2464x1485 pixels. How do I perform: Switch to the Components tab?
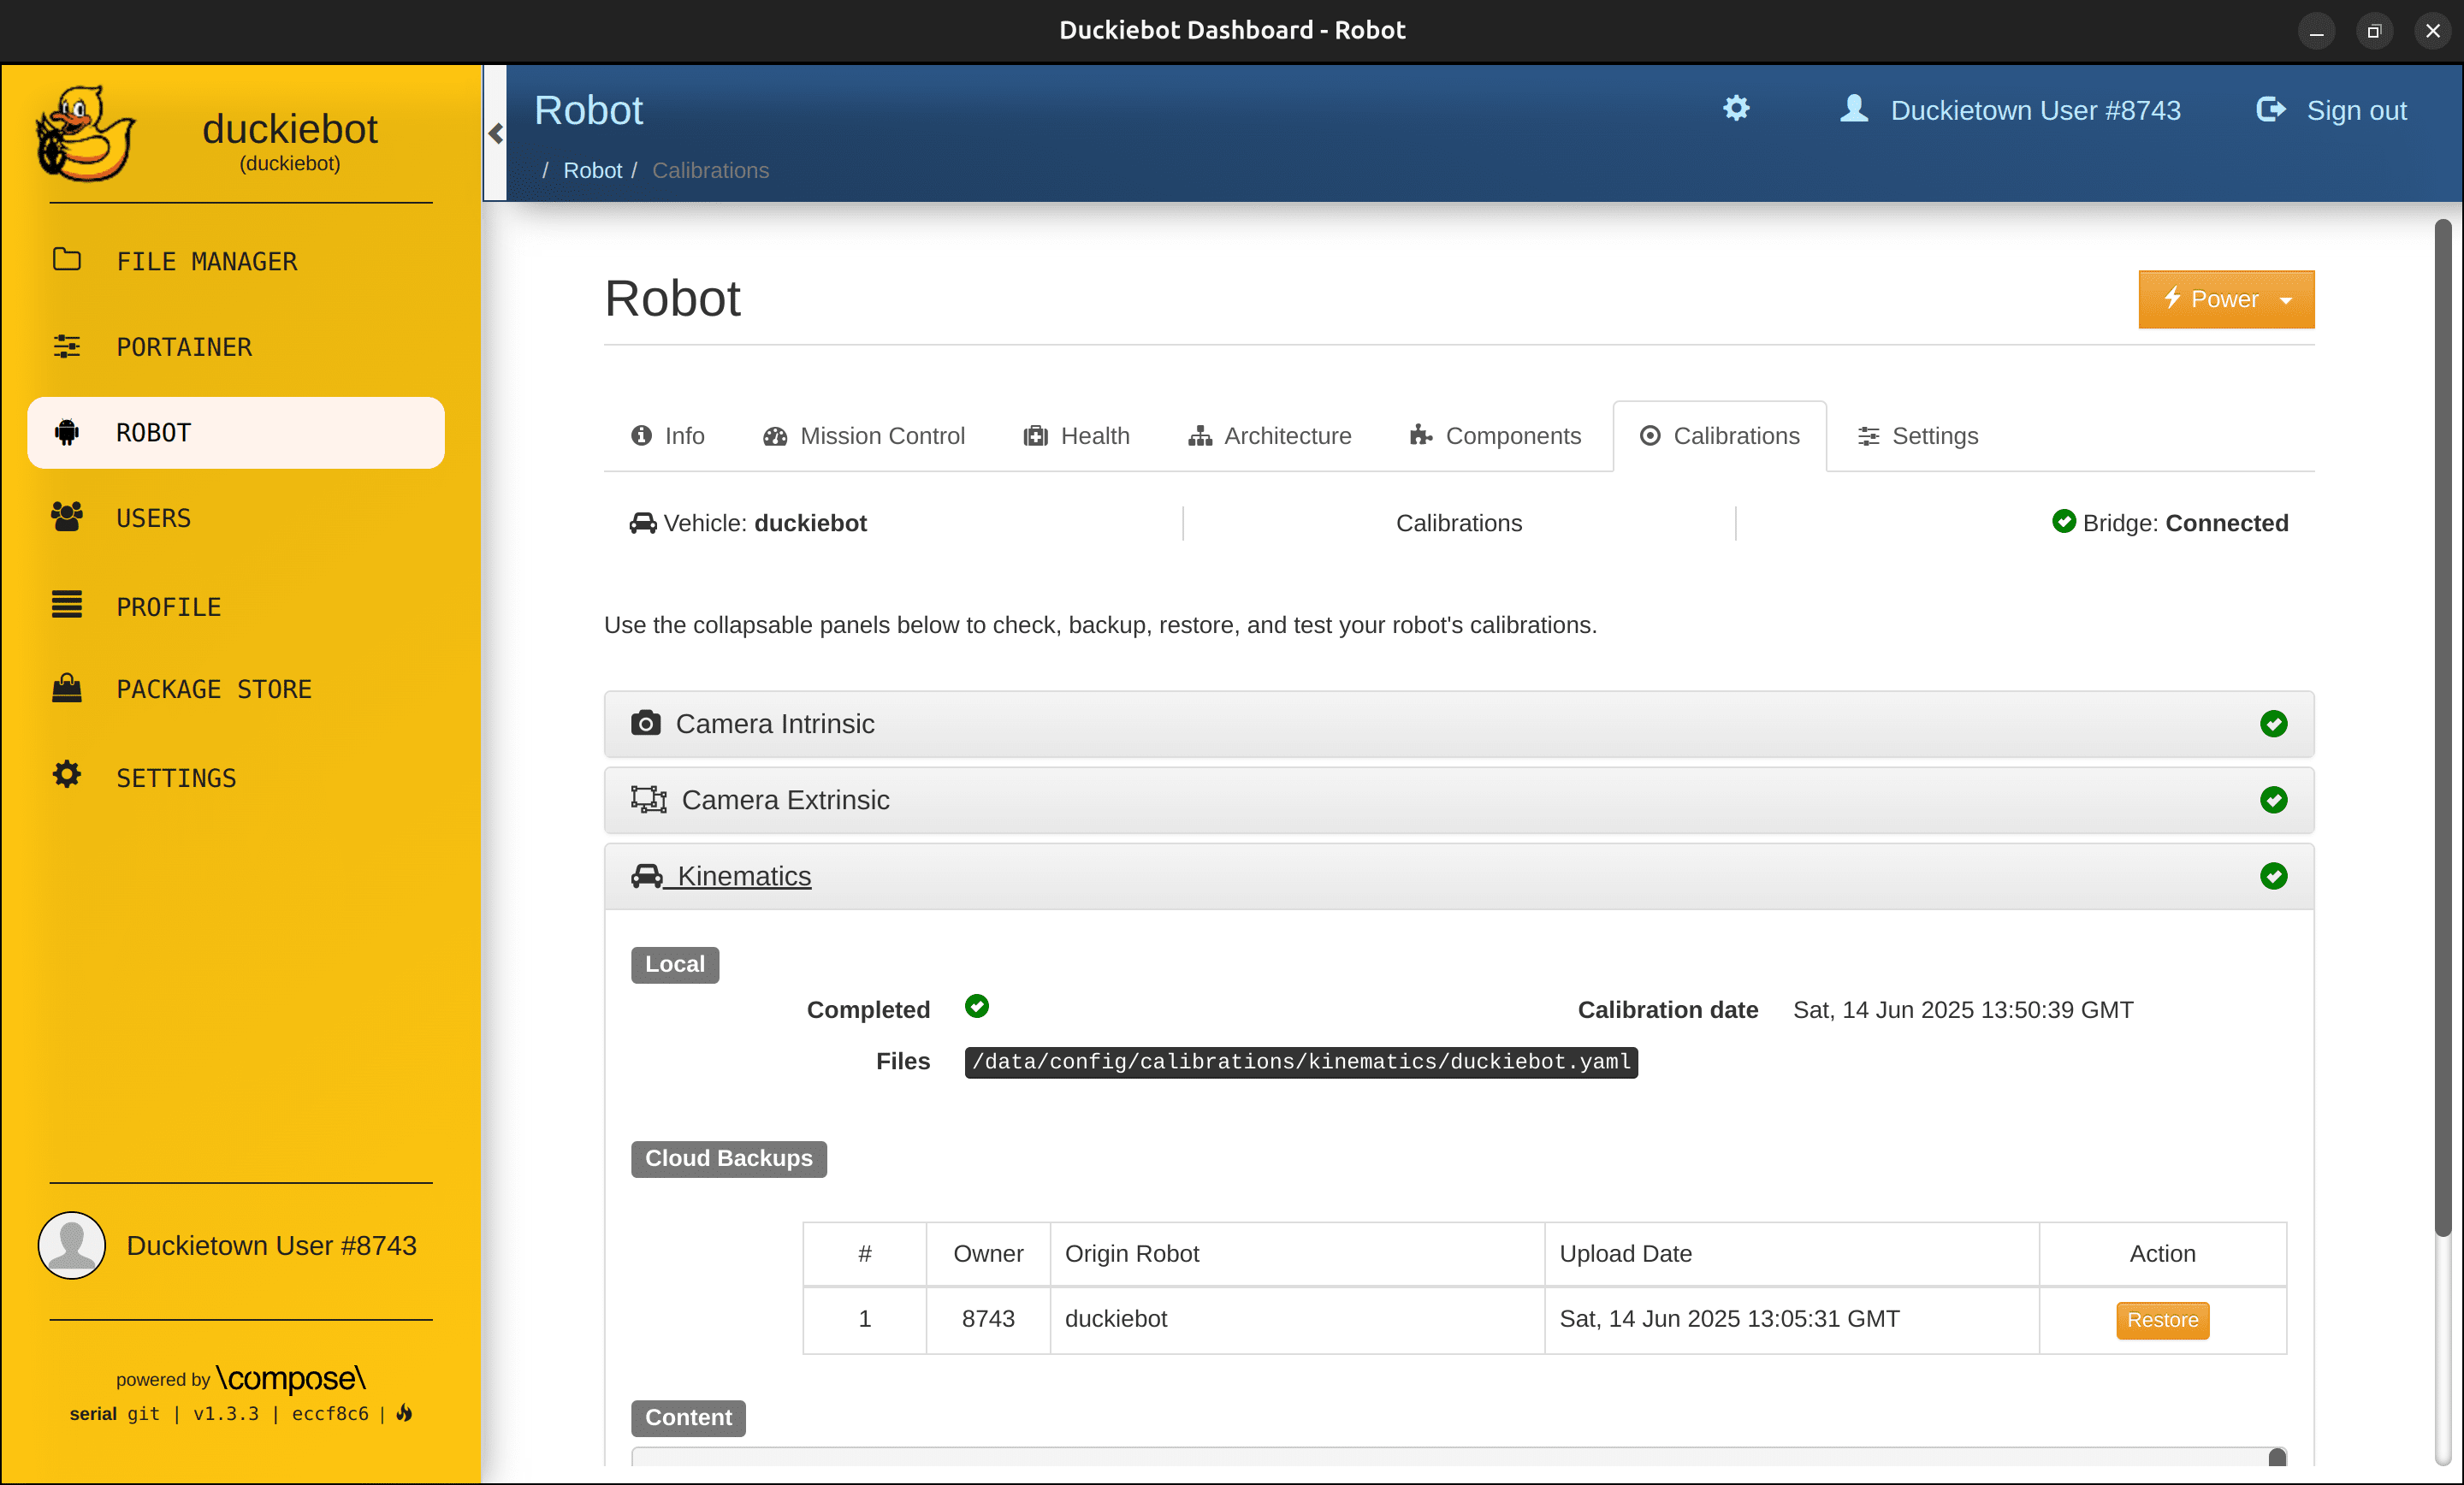pyautogui.click(x=1495, y=436)
